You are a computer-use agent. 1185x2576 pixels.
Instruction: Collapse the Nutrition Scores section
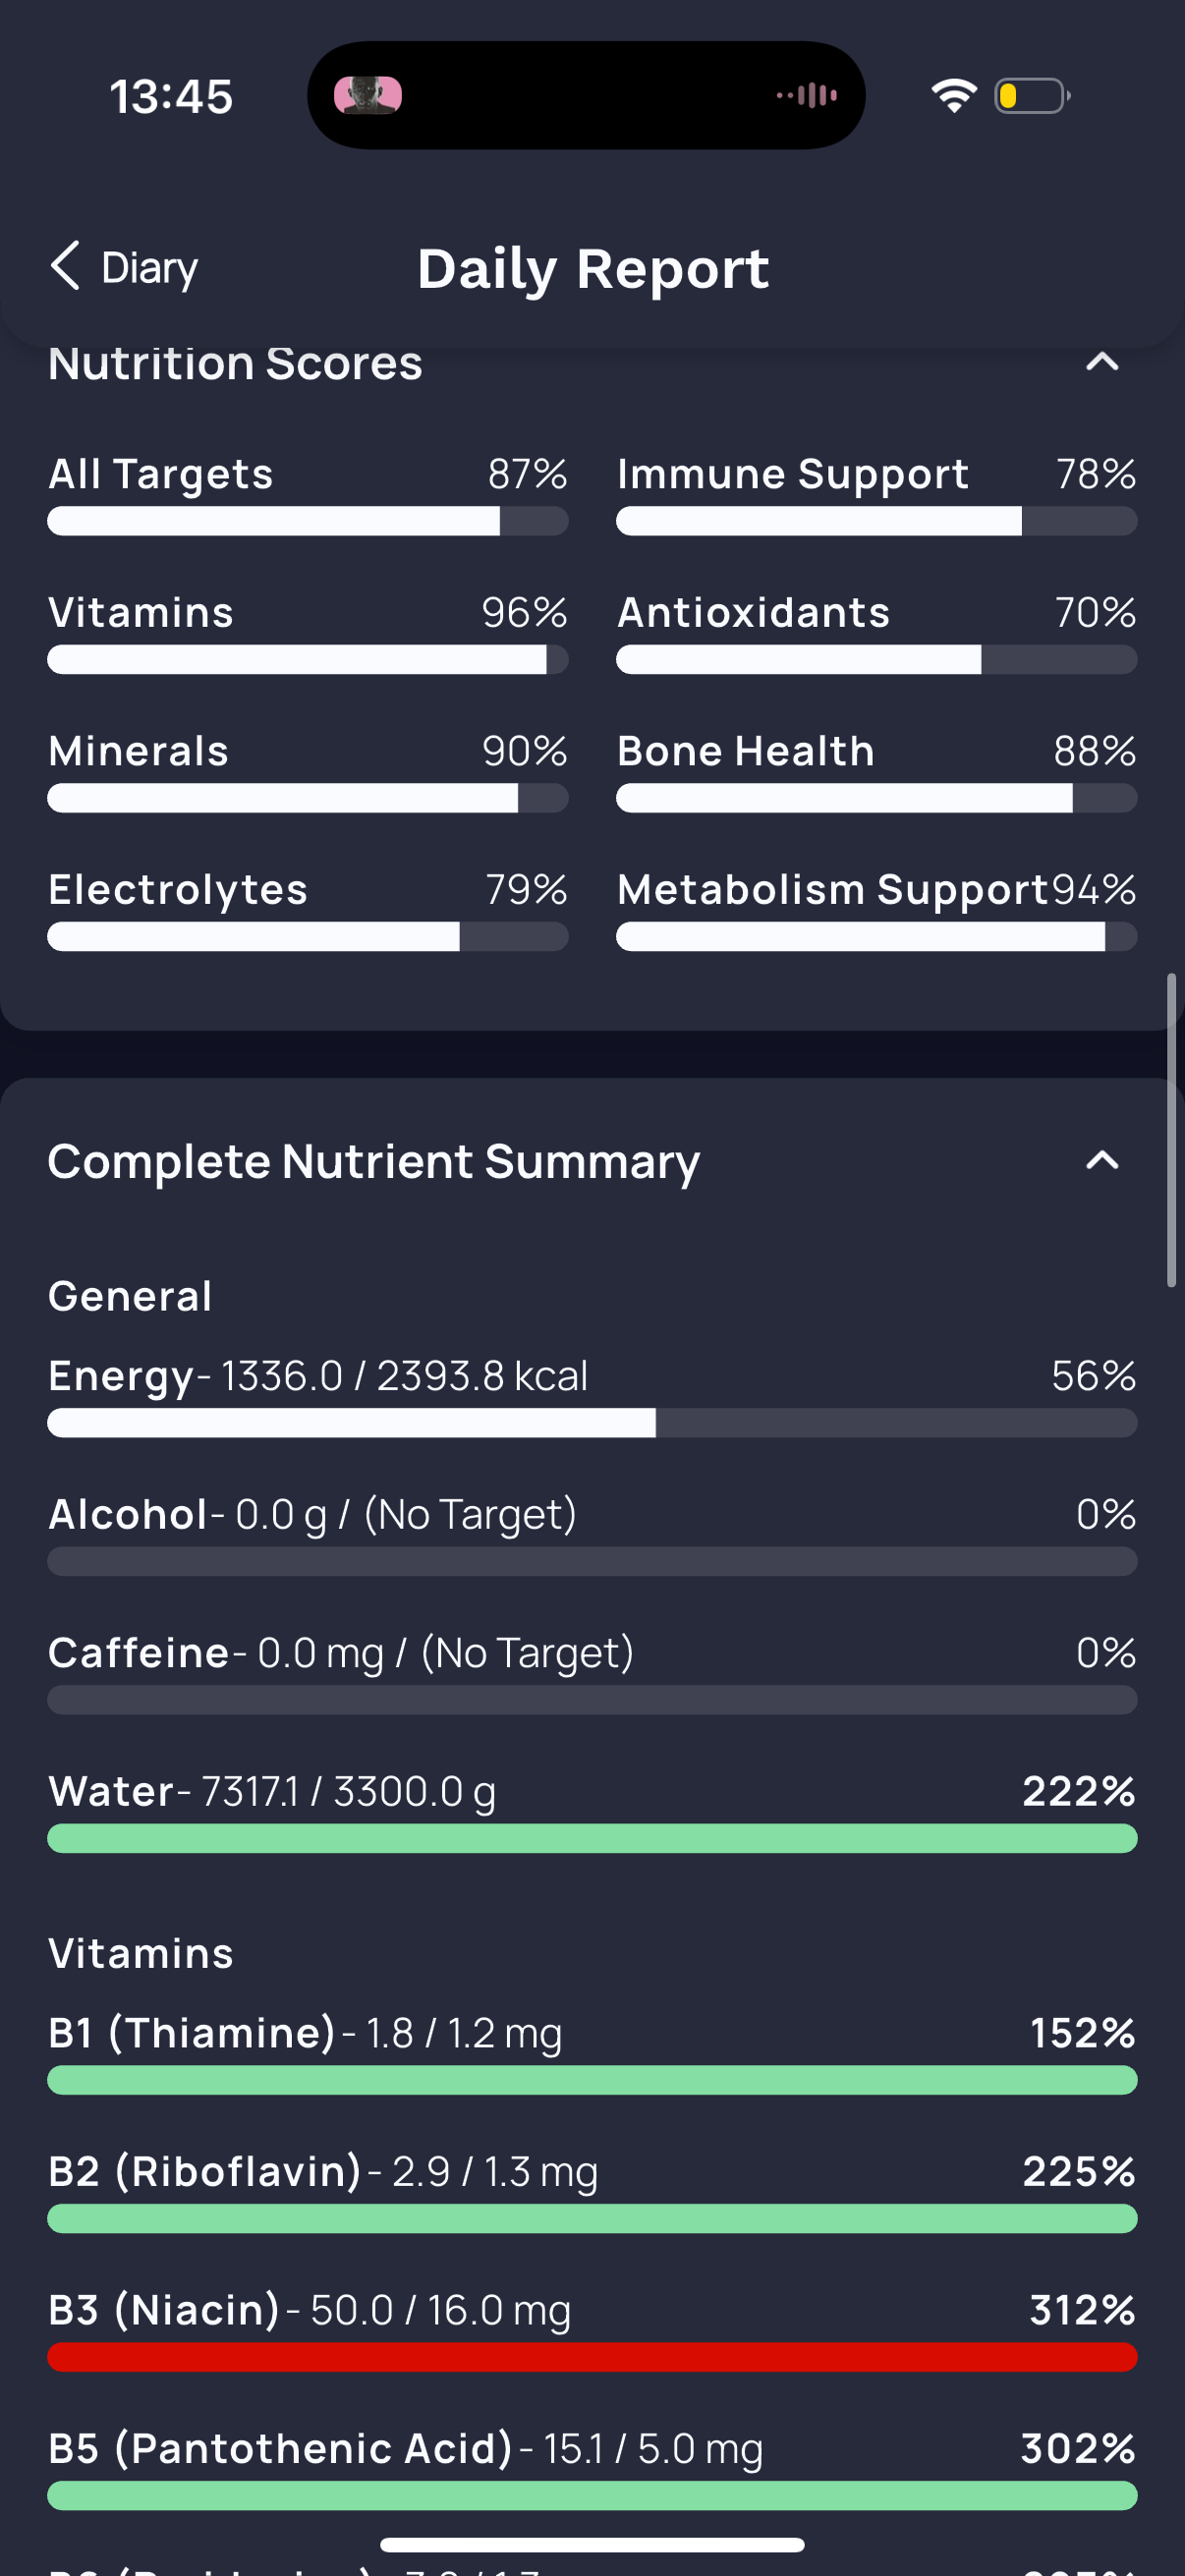point(1102,362)
